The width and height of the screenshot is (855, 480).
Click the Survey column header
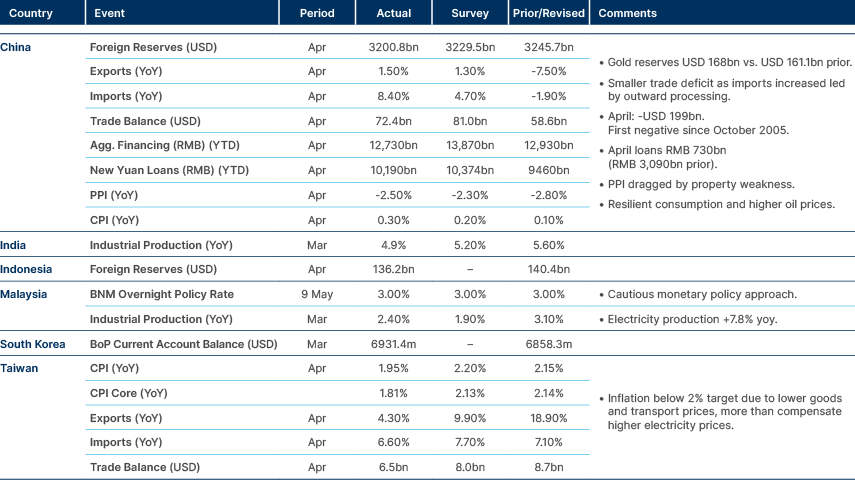(470, 14)
